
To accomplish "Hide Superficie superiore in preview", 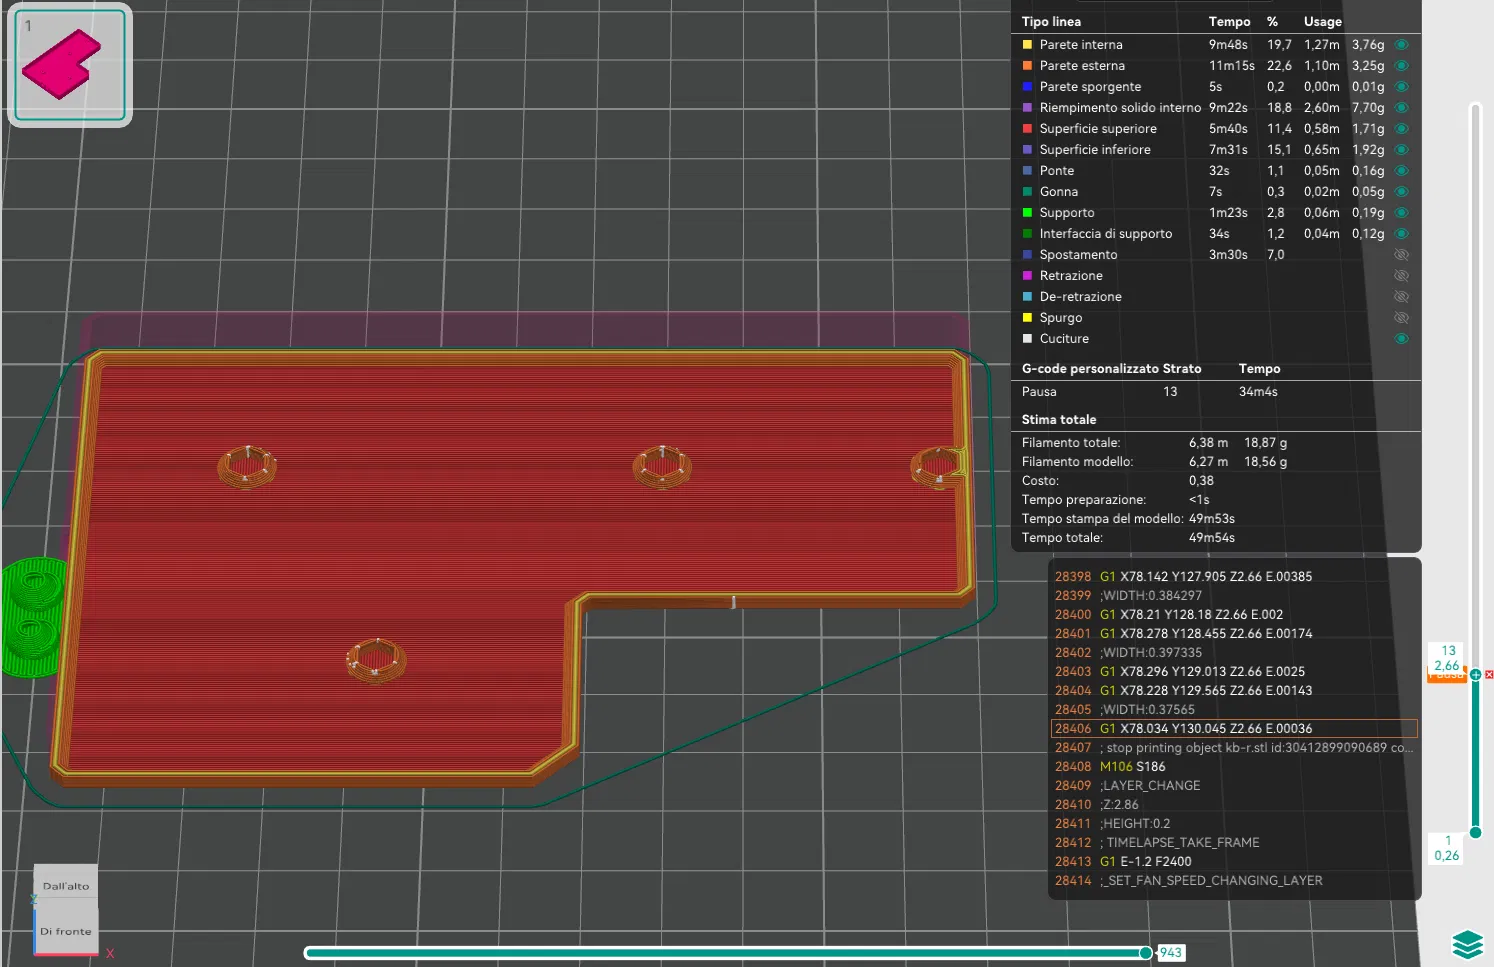I will point(1401,129).
